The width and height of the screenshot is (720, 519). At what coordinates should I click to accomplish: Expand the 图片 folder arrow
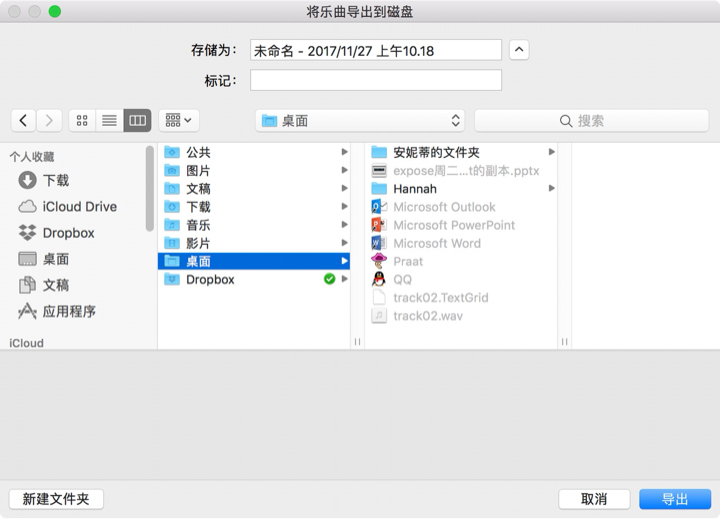pos(344,170)
